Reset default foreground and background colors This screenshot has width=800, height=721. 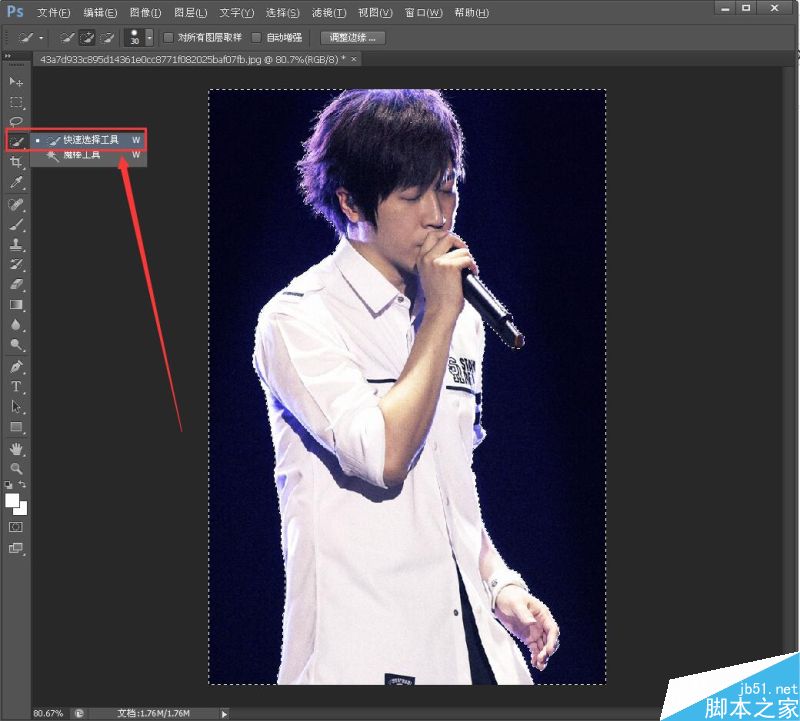coord(9,485)
